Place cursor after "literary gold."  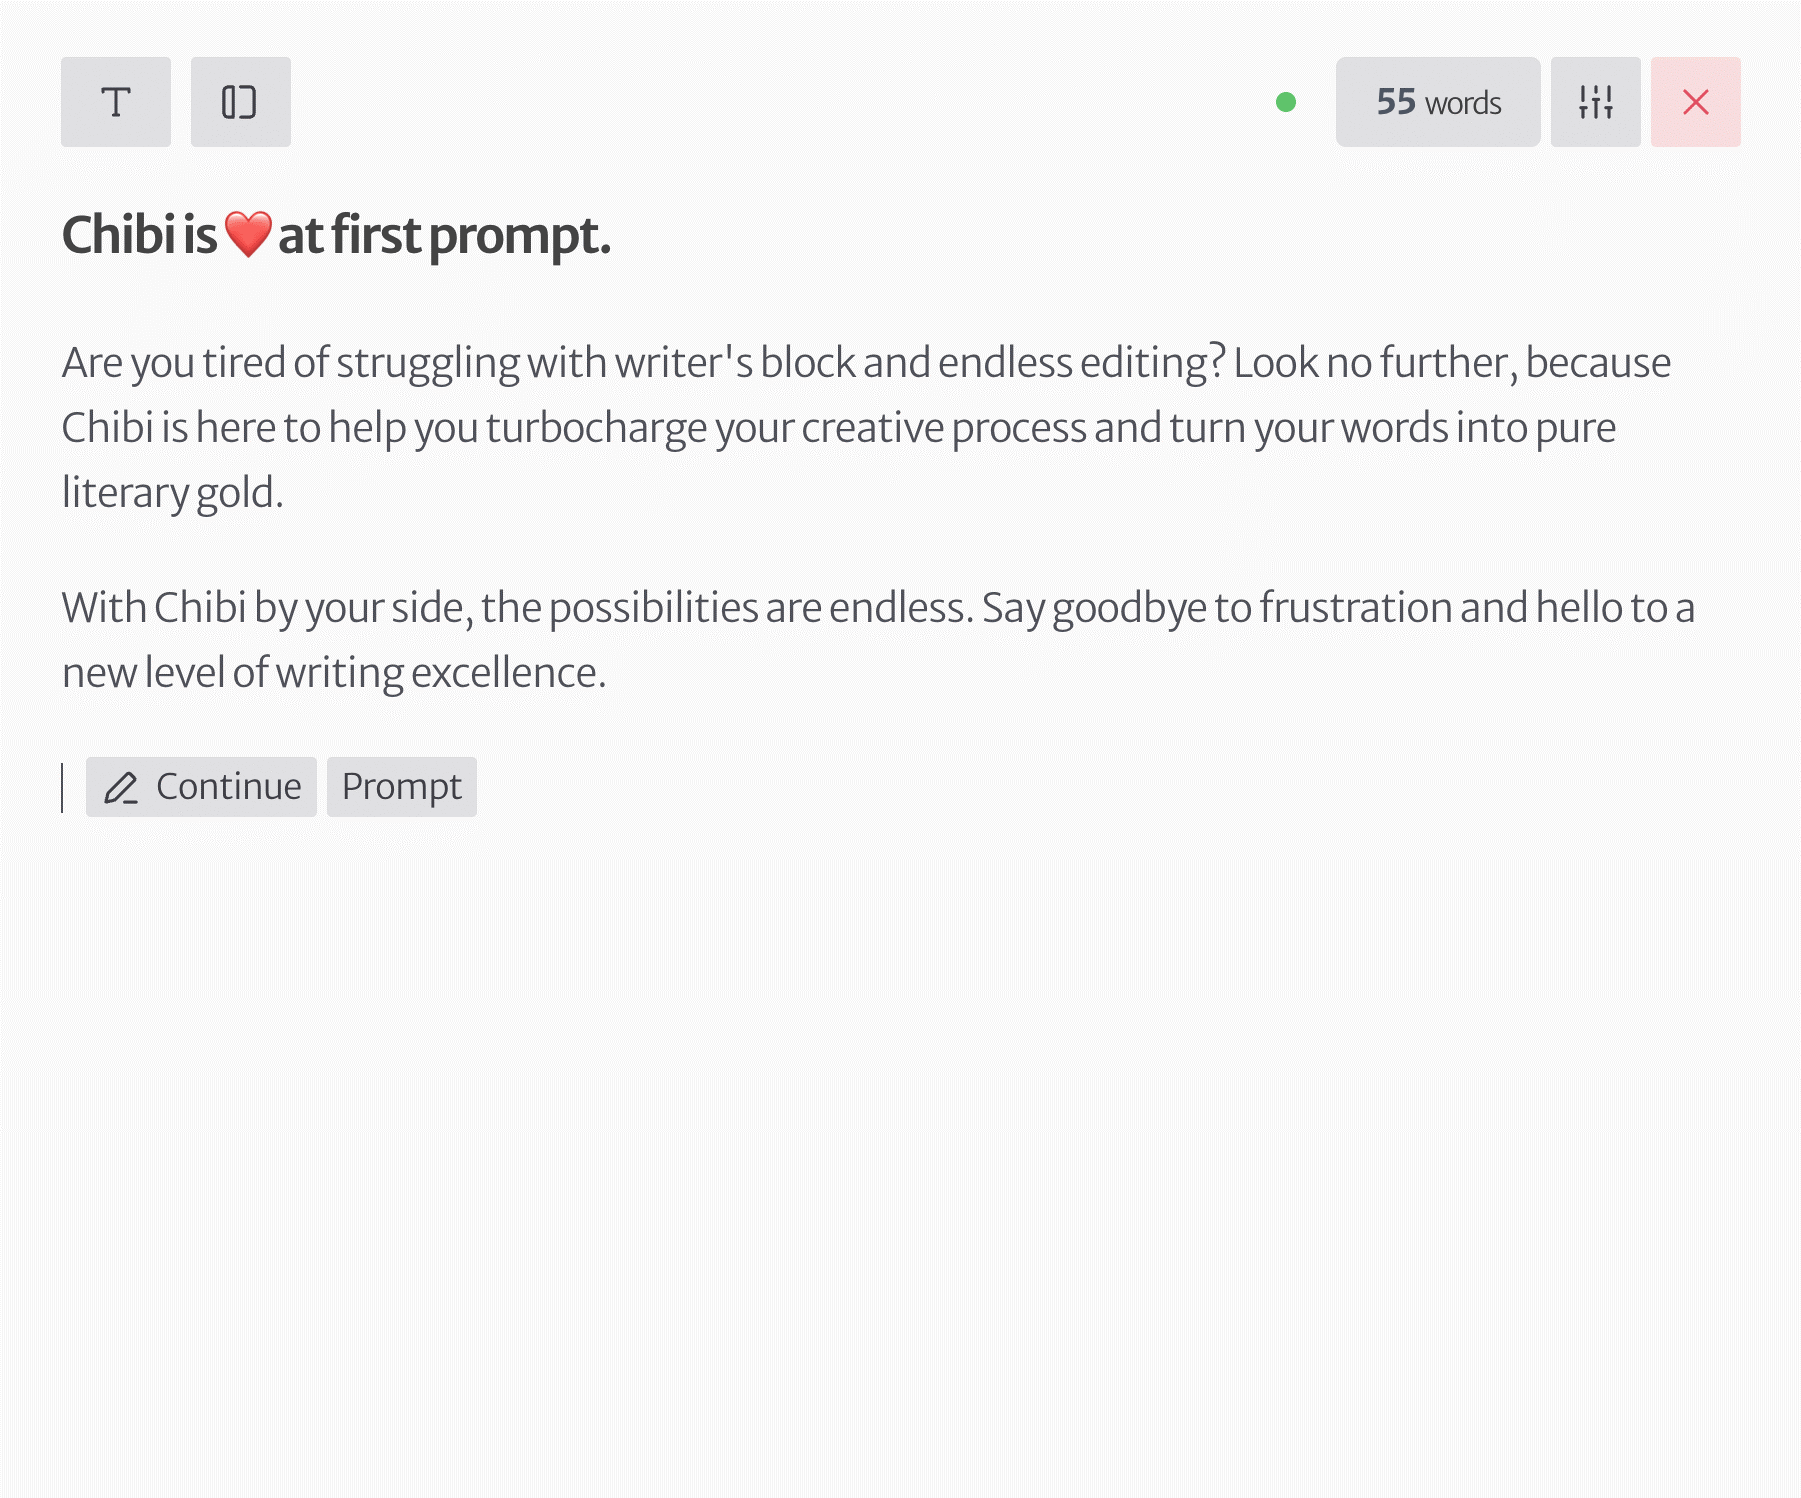pos(286,493)
